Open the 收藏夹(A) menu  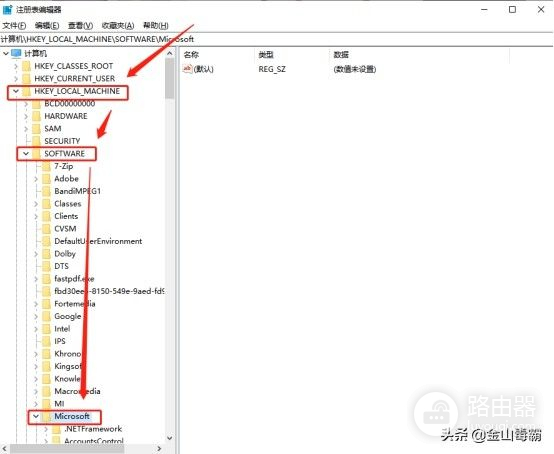pyautogui.click(x=118, y=25)
